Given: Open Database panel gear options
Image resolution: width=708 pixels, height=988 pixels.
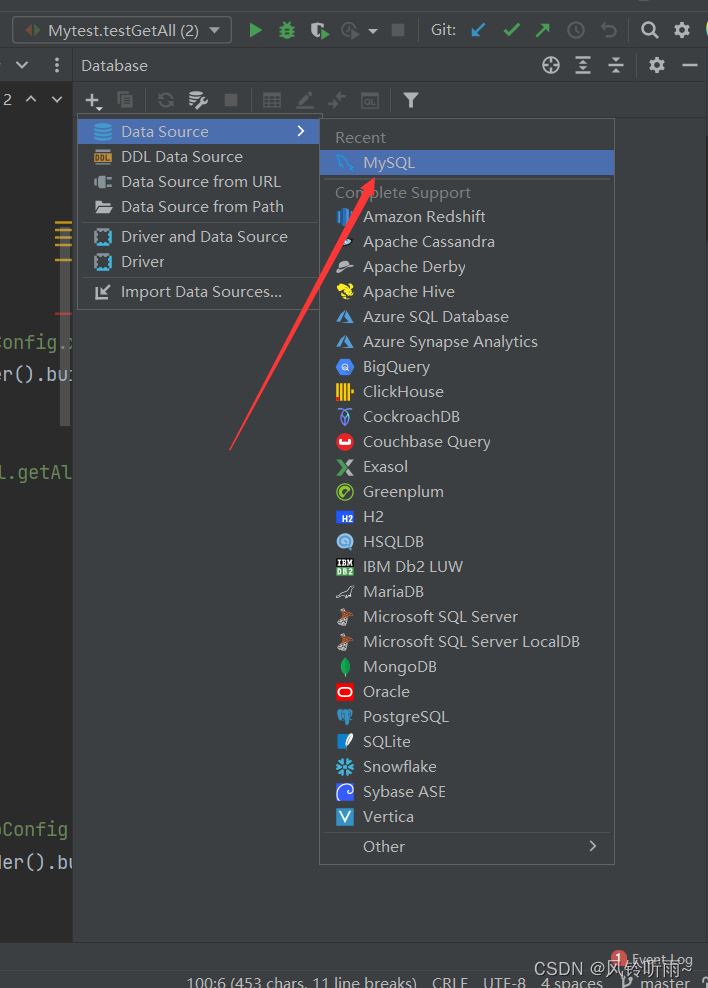Looking at the screenshot, I should tap(657, 65).
